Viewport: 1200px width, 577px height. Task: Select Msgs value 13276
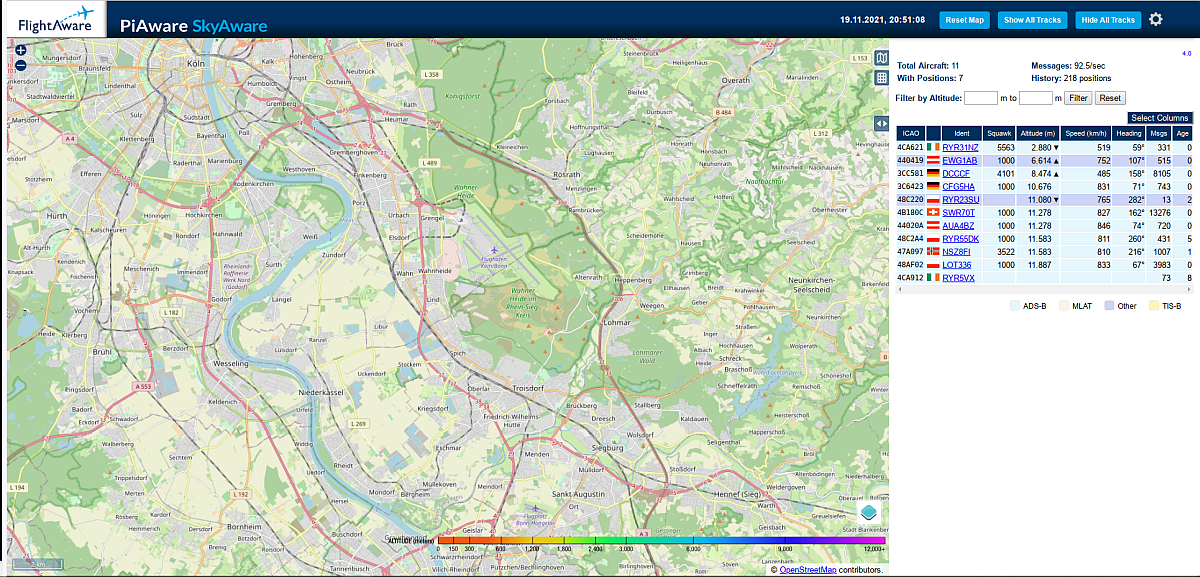1159,212
